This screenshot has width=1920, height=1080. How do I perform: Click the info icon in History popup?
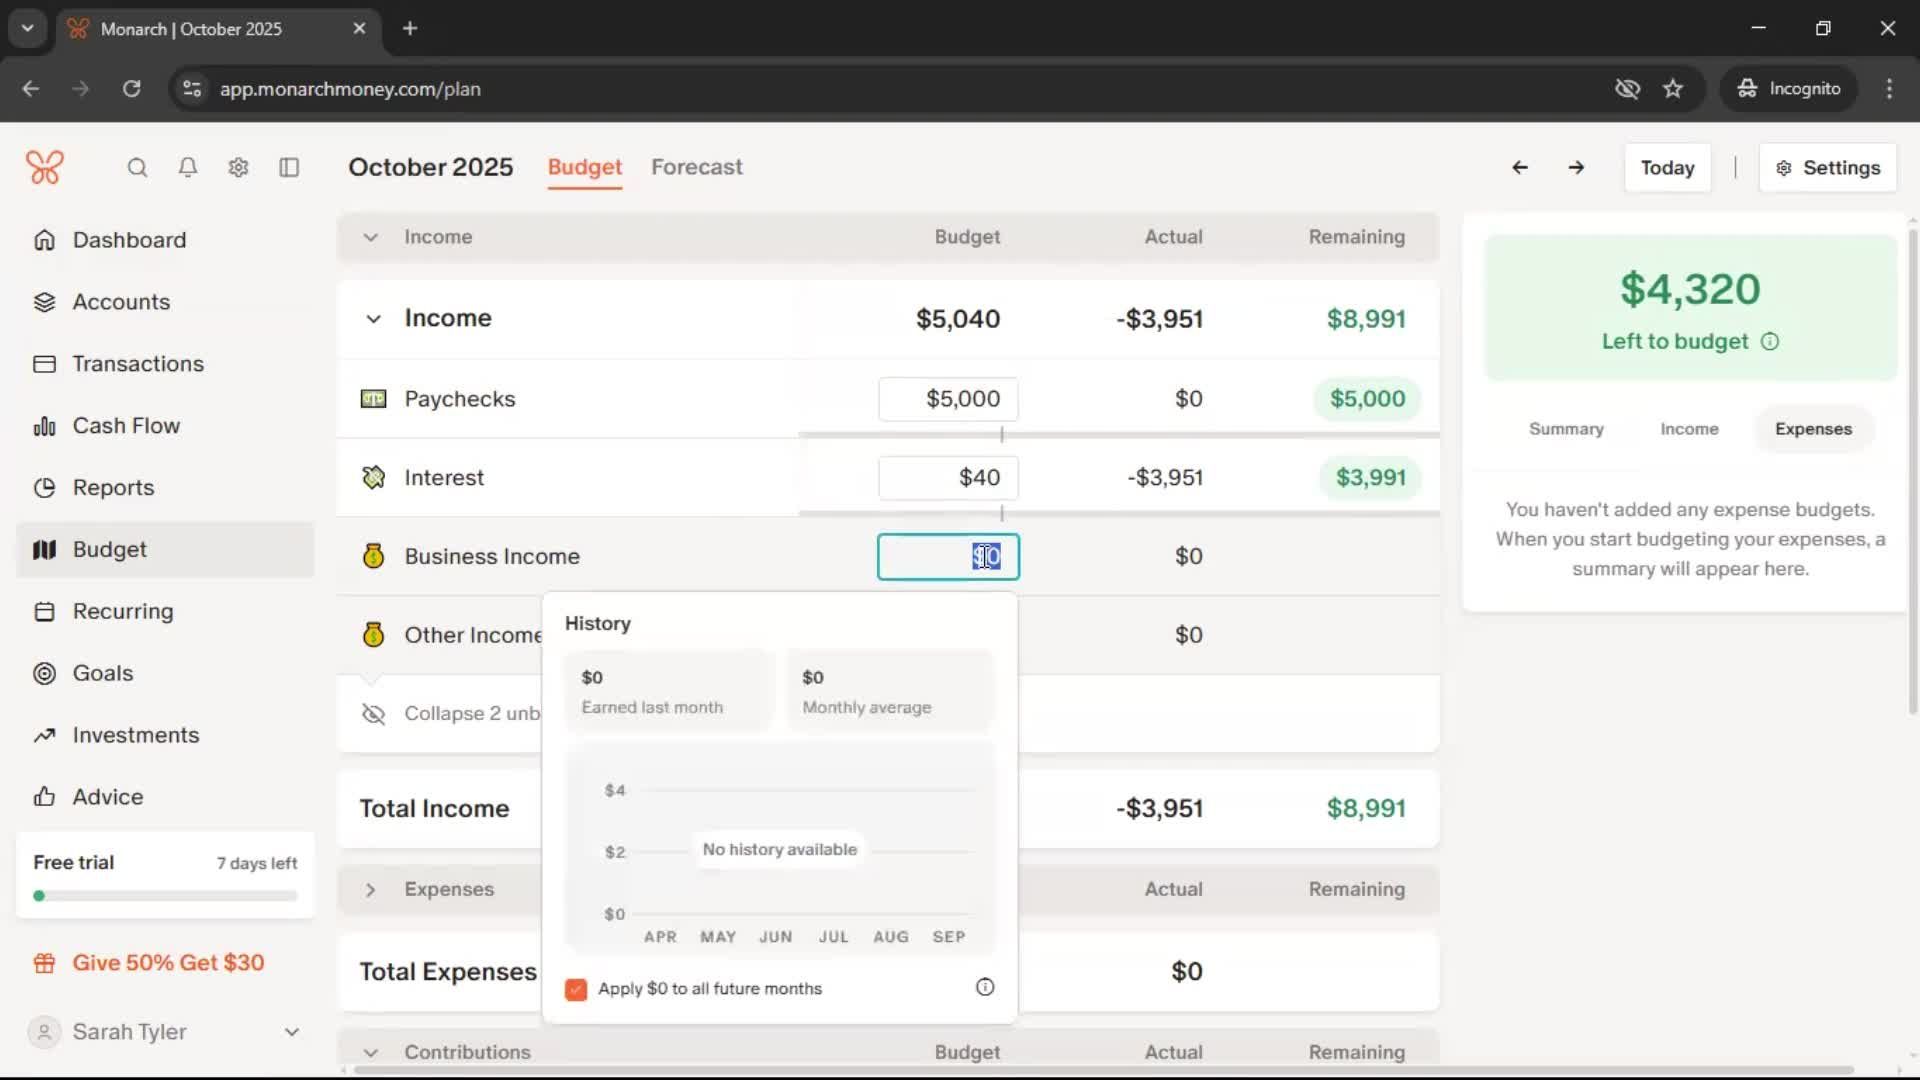(x=984, y=988)
